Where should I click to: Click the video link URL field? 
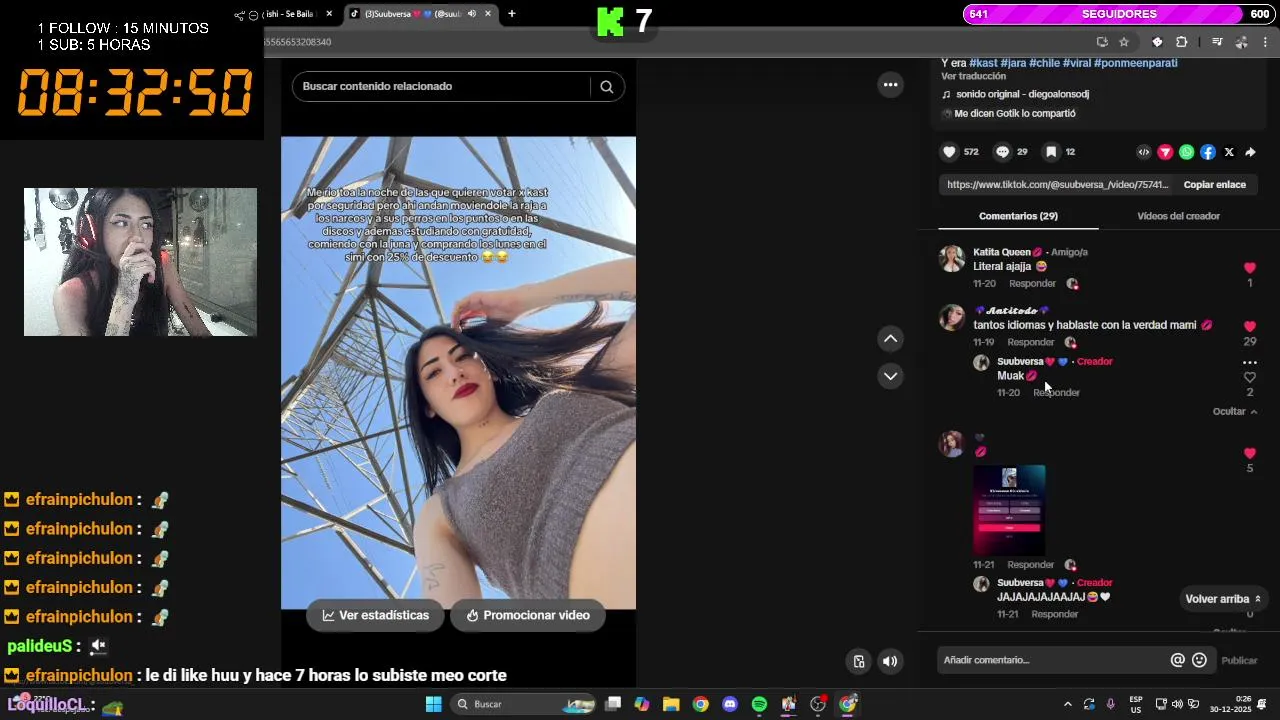[x=1057, y=185]
